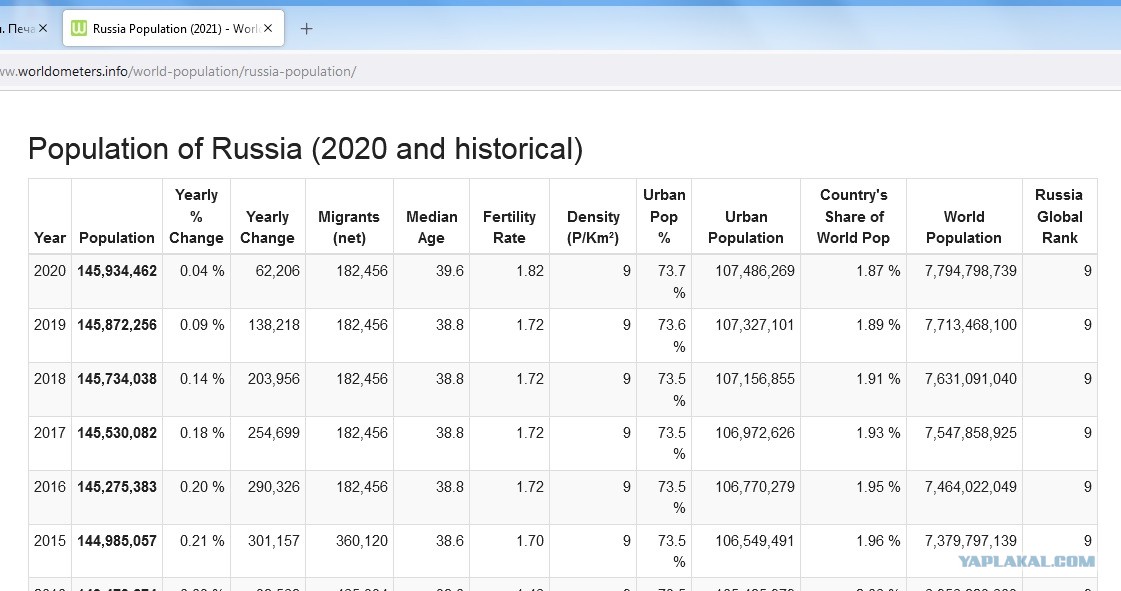The height and width of the screenshot is (591, 1121).
Task: Click the Country's Share of World Pop header
Action: click(x=854, y=217)
